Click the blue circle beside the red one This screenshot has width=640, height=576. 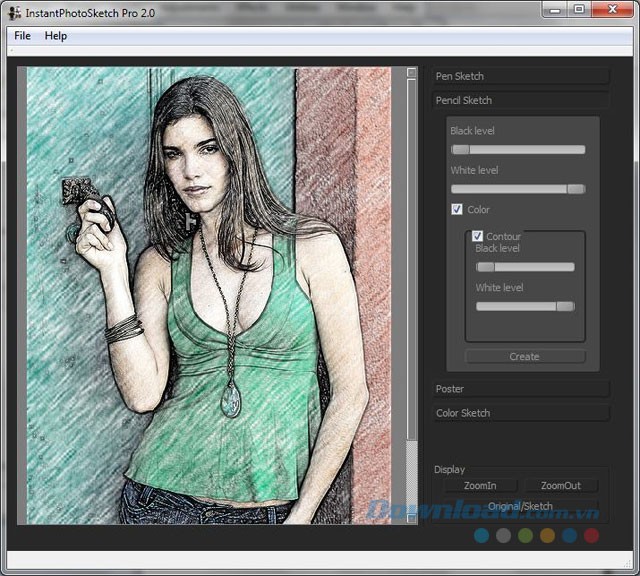pos(569,536)
